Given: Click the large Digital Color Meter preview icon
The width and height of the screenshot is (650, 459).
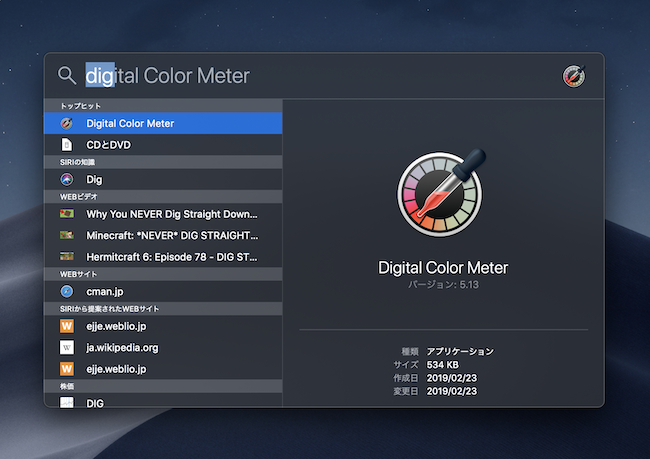Looking at the screenshot, I should click(442, 193).
